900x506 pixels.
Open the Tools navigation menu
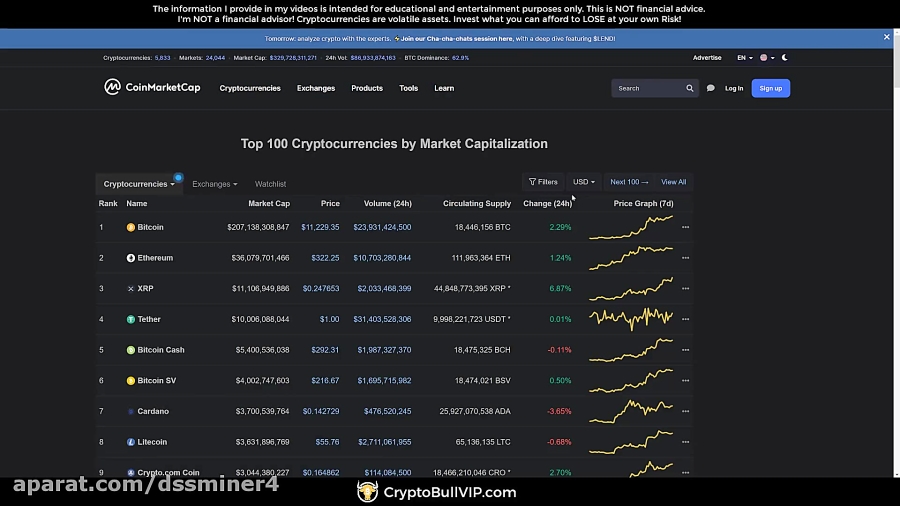pos(409,88)
